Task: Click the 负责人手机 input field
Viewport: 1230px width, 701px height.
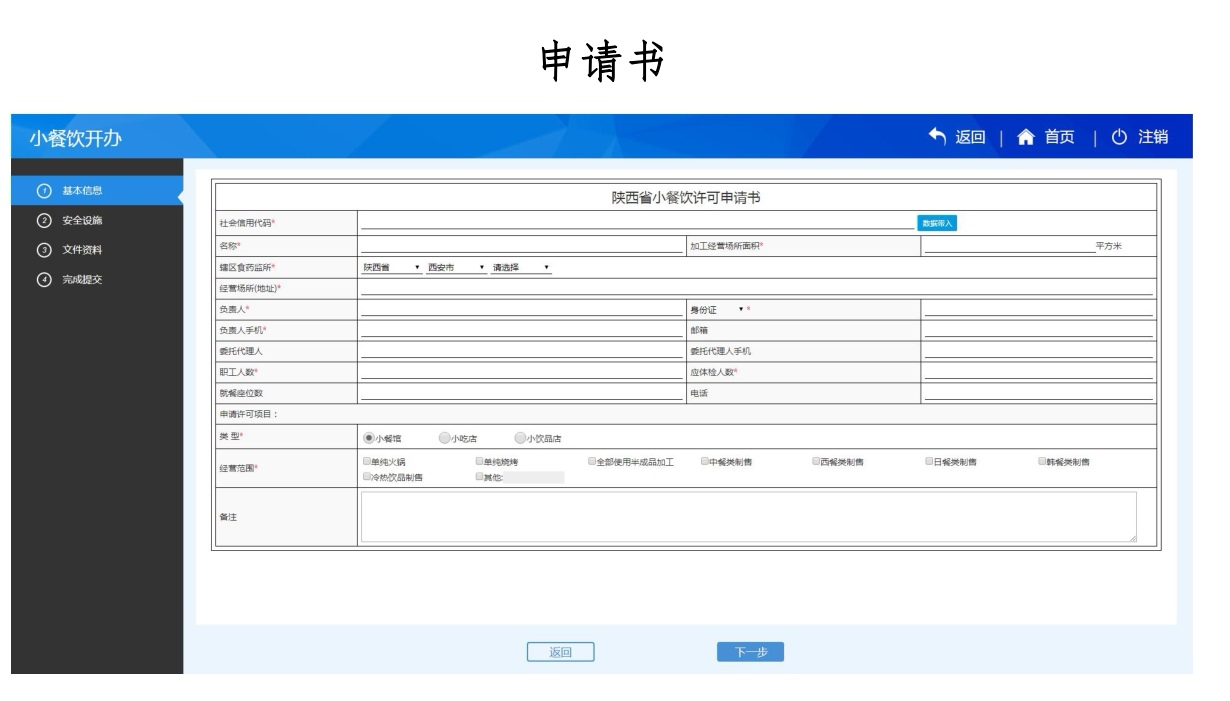Action: [520, 330]
